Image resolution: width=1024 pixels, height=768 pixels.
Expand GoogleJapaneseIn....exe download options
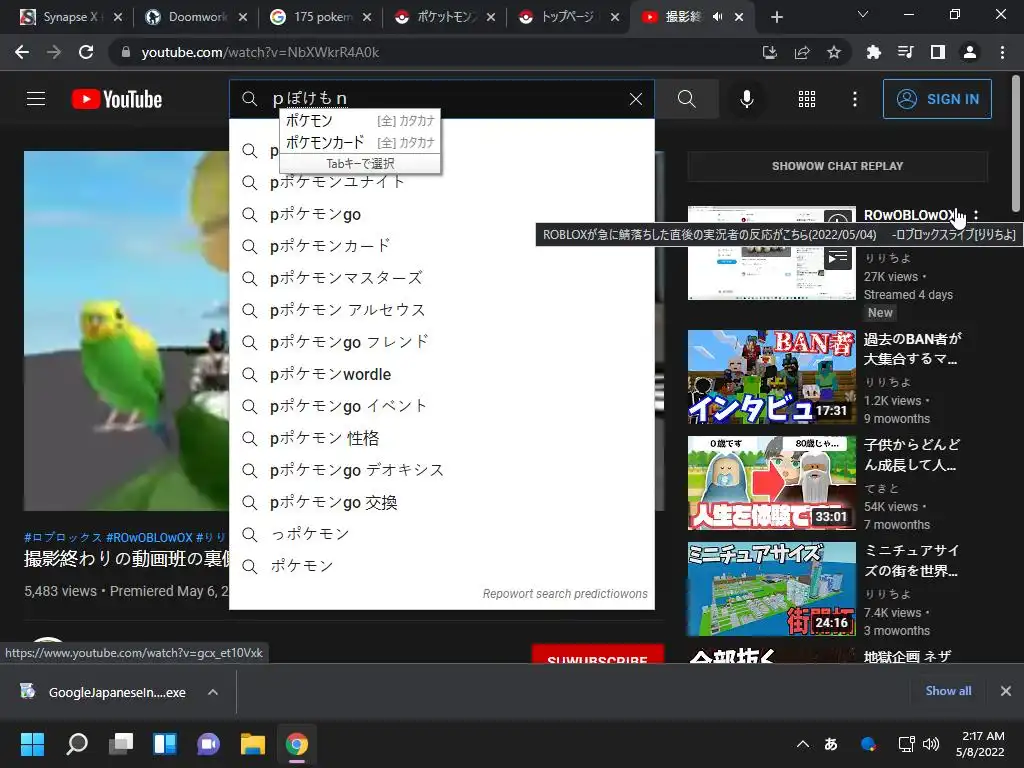click(213, 692)
